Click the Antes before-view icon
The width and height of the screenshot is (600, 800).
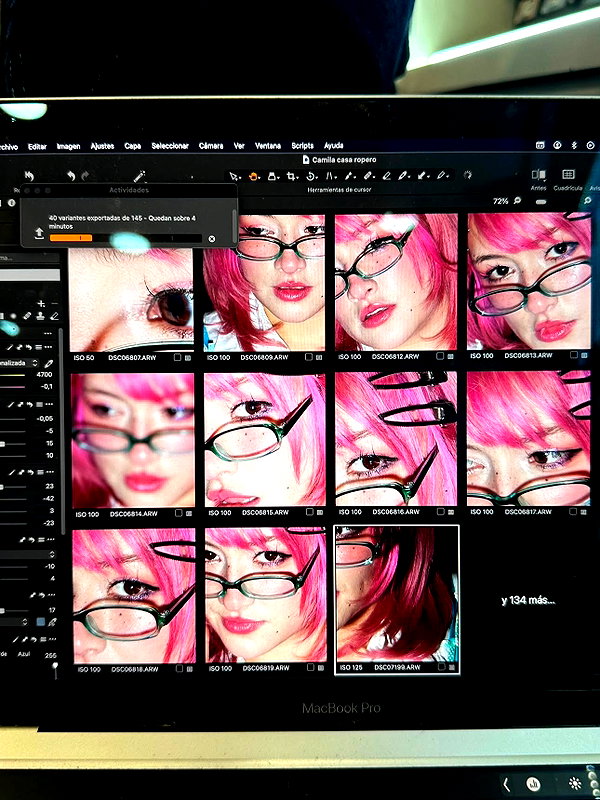click(x=538, y=175)
